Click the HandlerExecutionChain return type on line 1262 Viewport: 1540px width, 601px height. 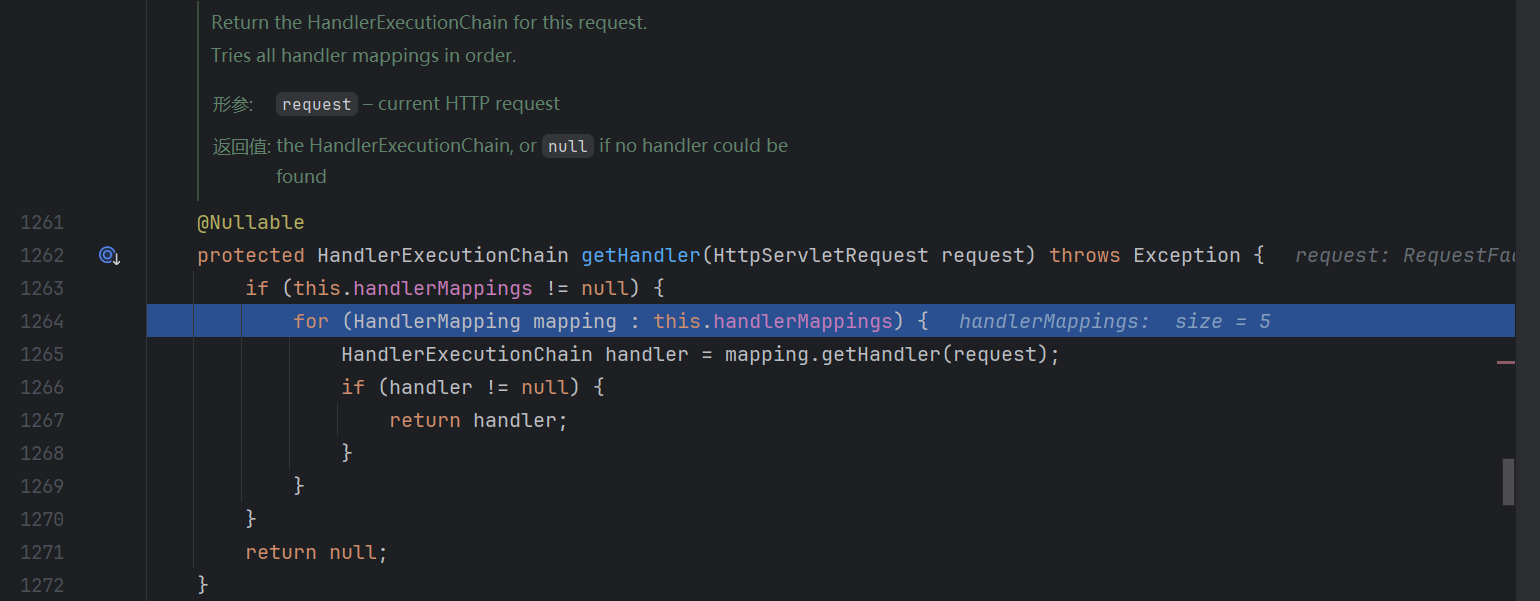(442, 255)
